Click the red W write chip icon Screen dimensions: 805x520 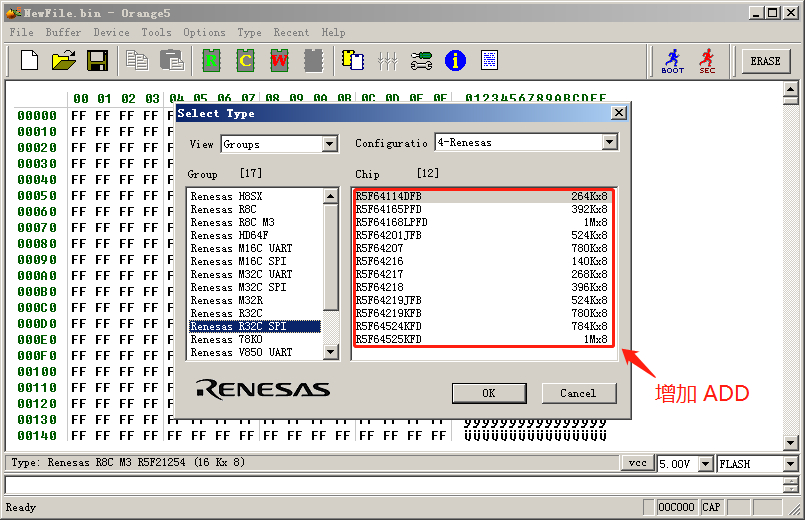(279, 61)
